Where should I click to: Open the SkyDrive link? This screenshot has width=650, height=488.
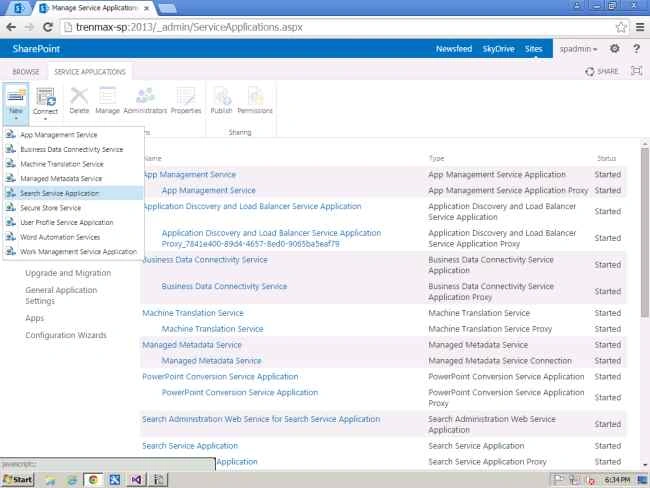click(498, 49)
